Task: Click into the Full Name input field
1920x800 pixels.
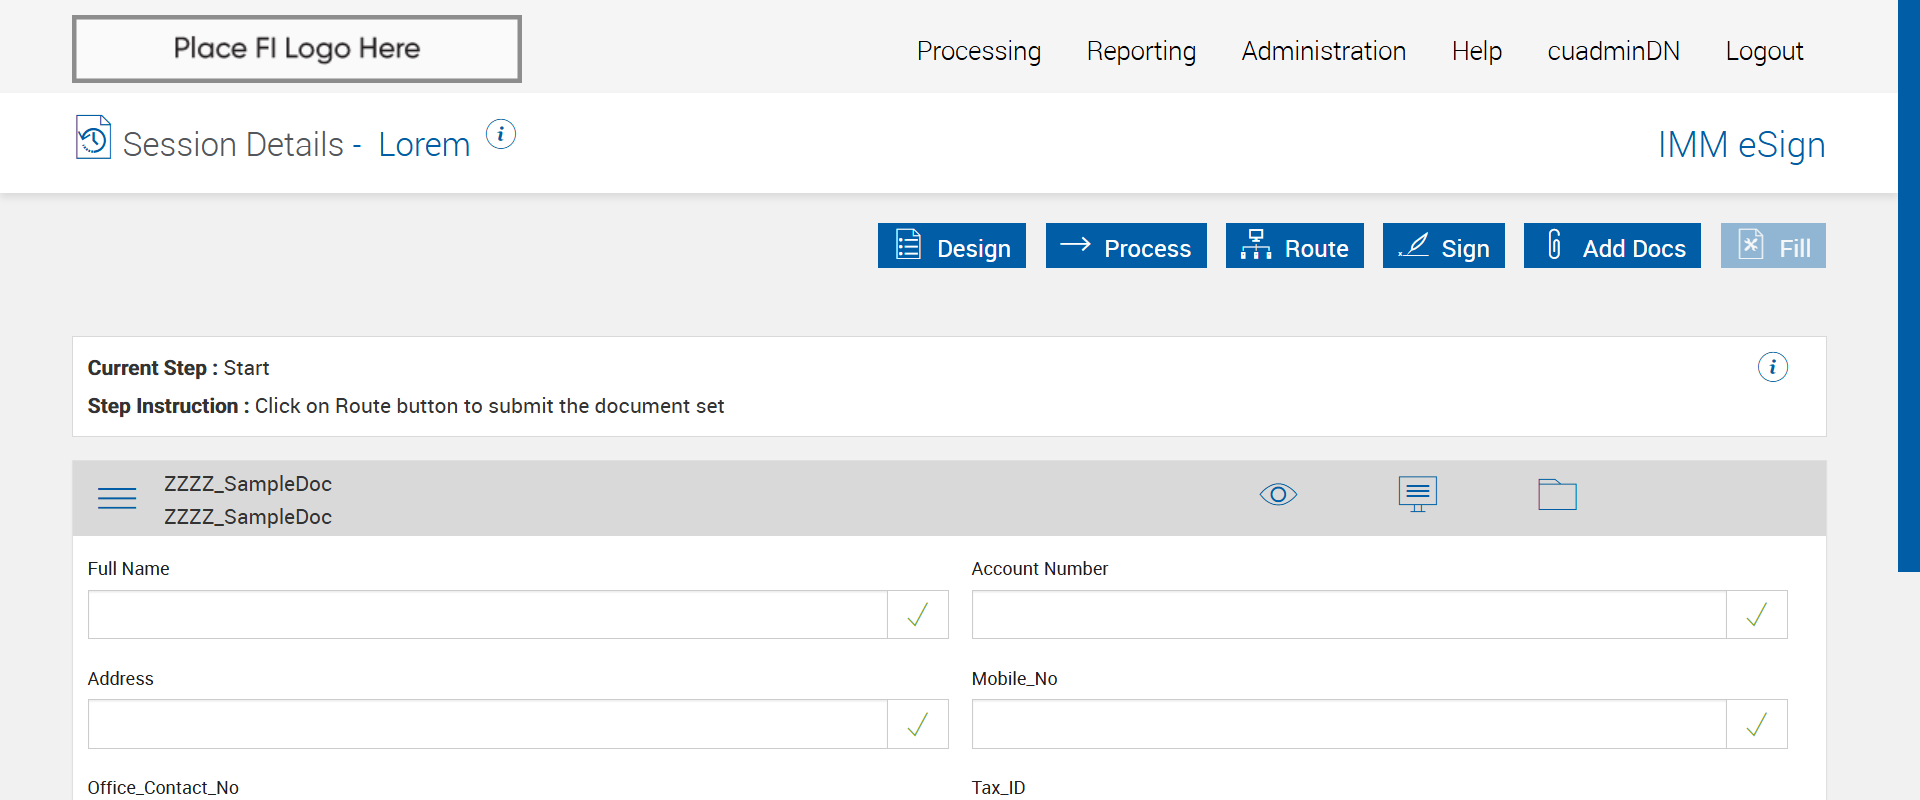Action: pos(487,615)
